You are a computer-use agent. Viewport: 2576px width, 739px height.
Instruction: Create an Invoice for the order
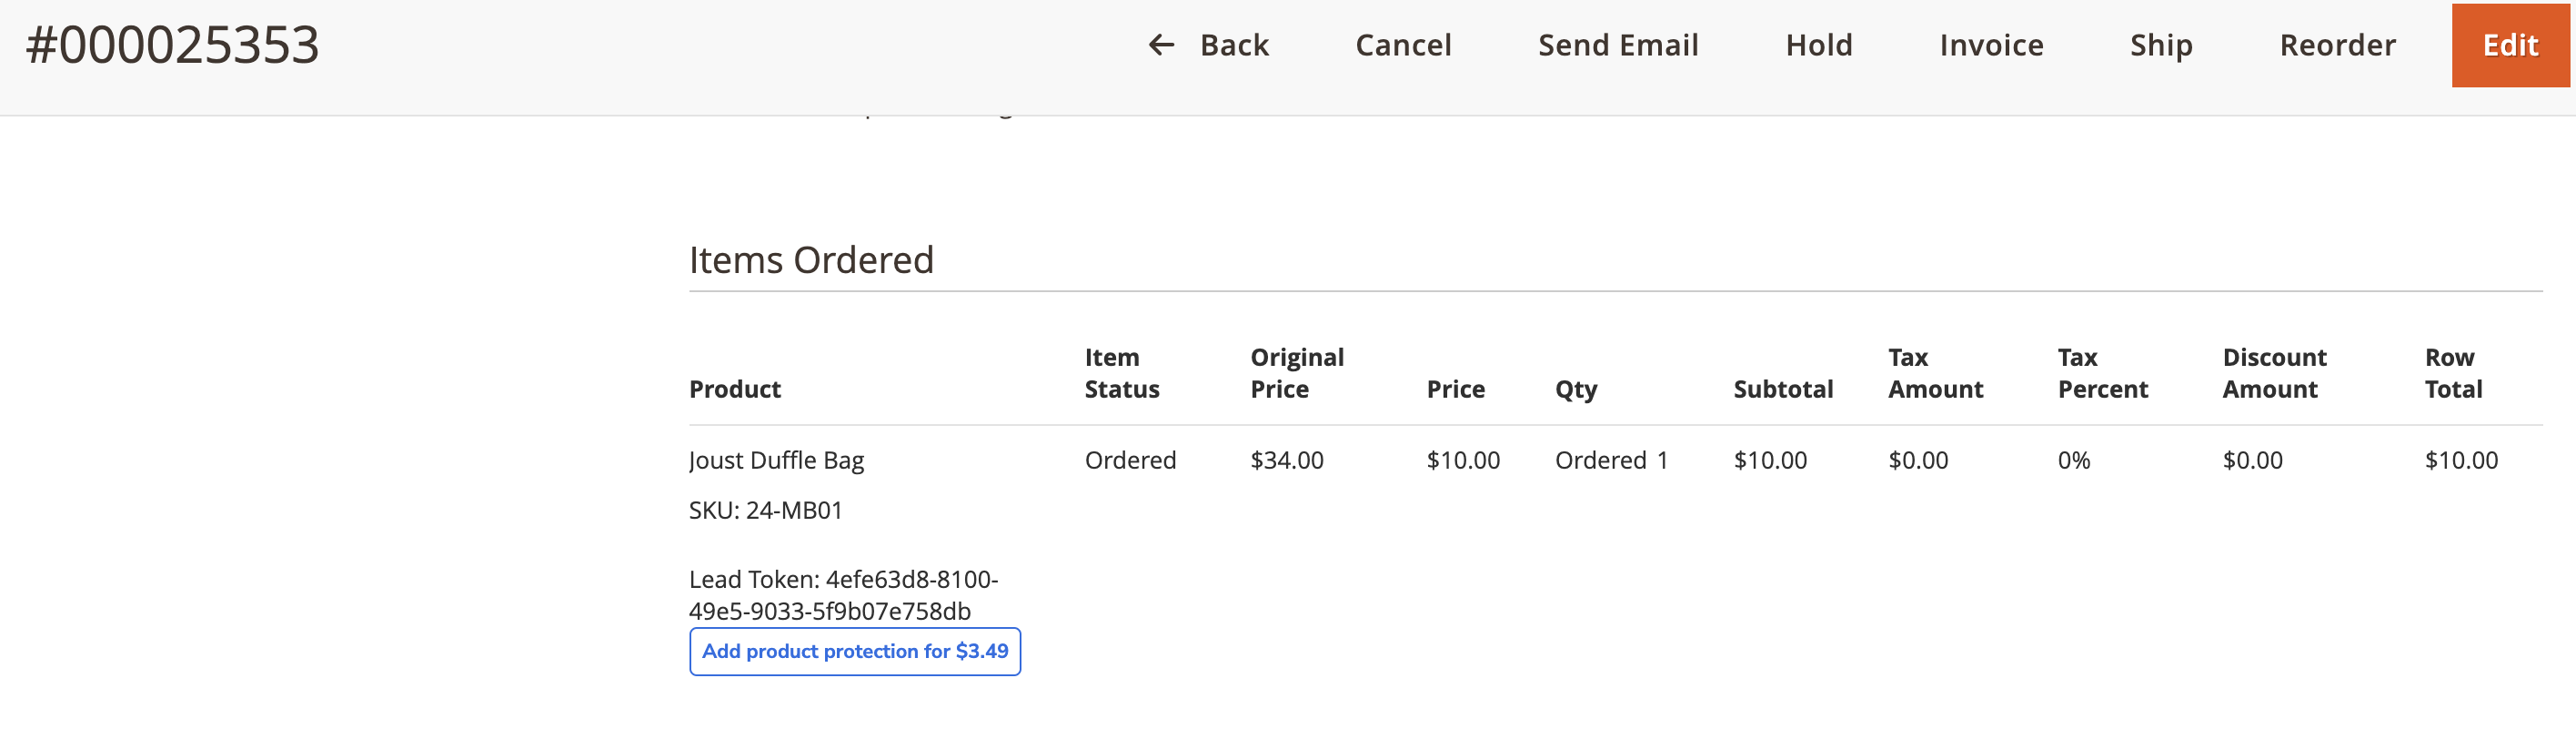pos(1990,45)
